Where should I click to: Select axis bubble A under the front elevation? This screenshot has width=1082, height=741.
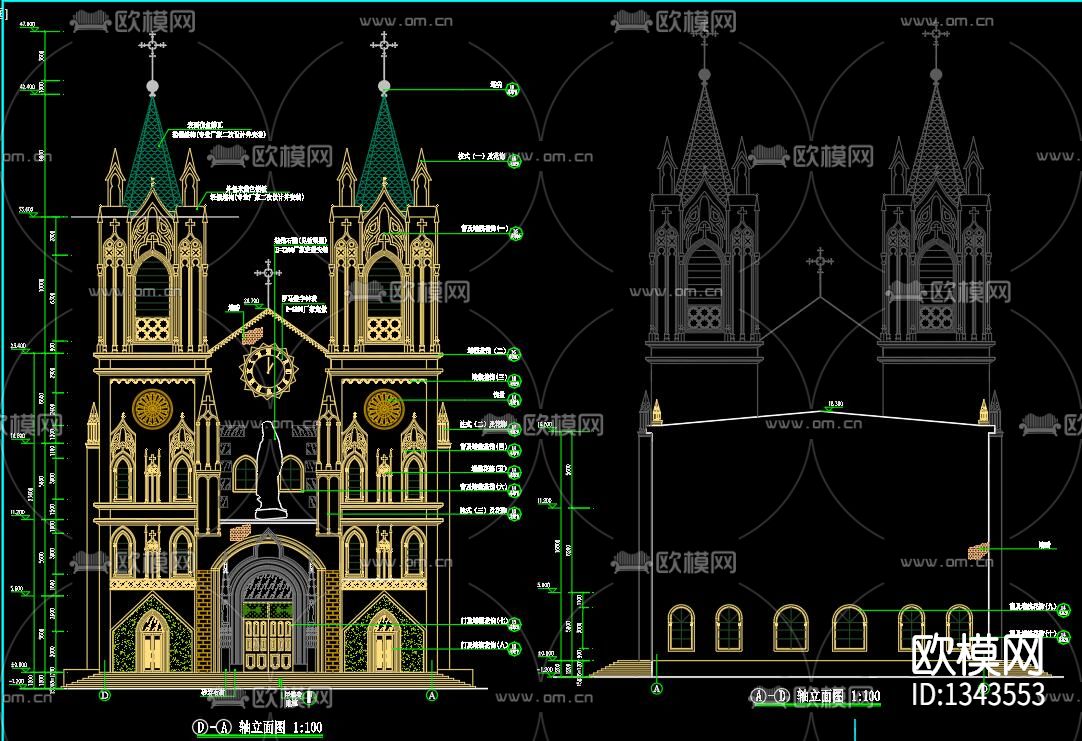[432, 695]
